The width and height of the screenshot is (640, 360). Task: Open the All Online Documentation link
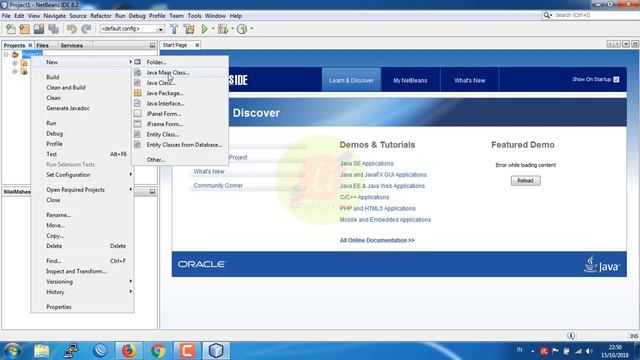click(x=377, y=240)
